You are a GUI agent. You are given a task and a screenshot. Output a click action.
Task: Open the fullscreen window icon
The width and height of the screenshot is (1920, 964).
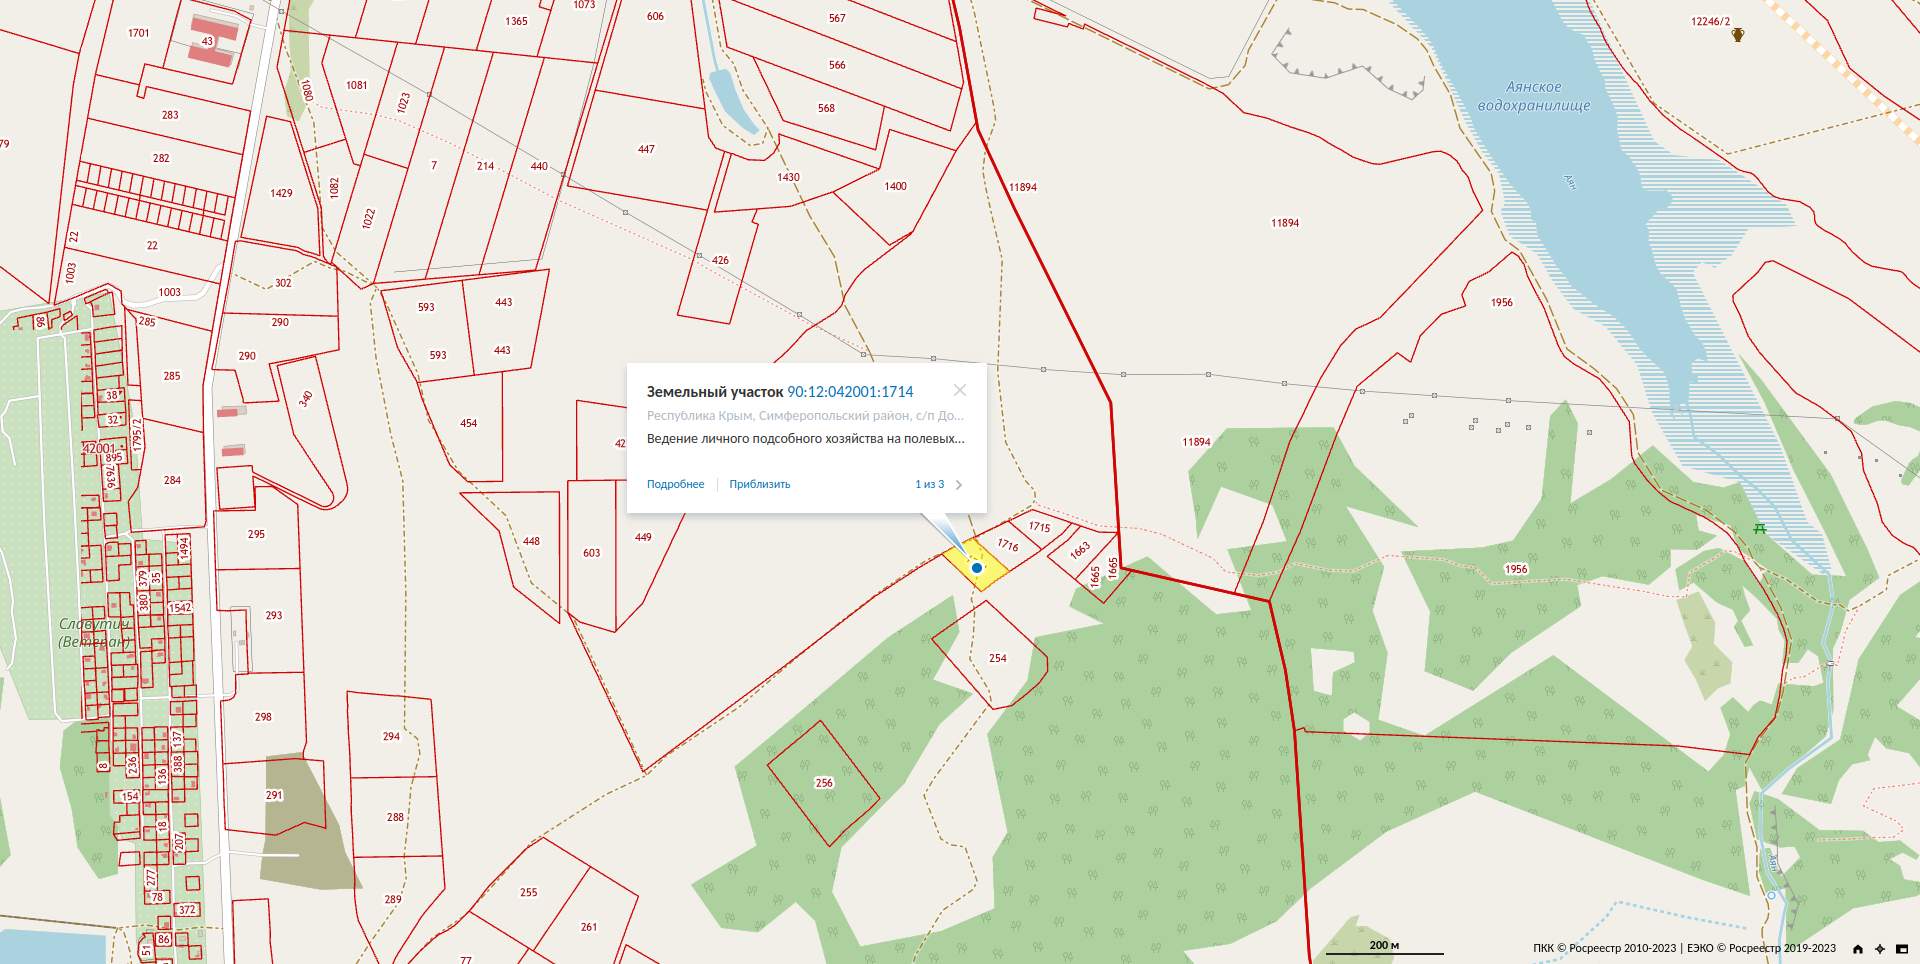click(x=1902, y=949)
